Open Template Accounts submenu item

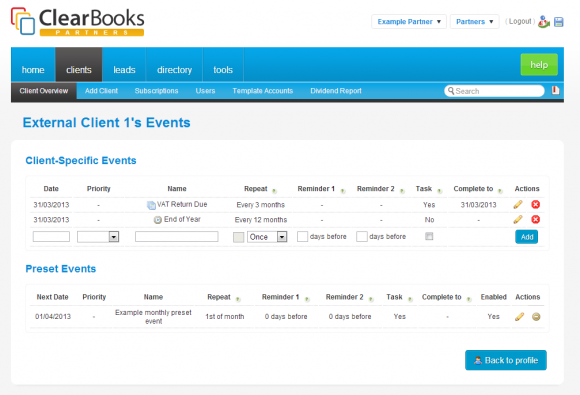[263, 91]
